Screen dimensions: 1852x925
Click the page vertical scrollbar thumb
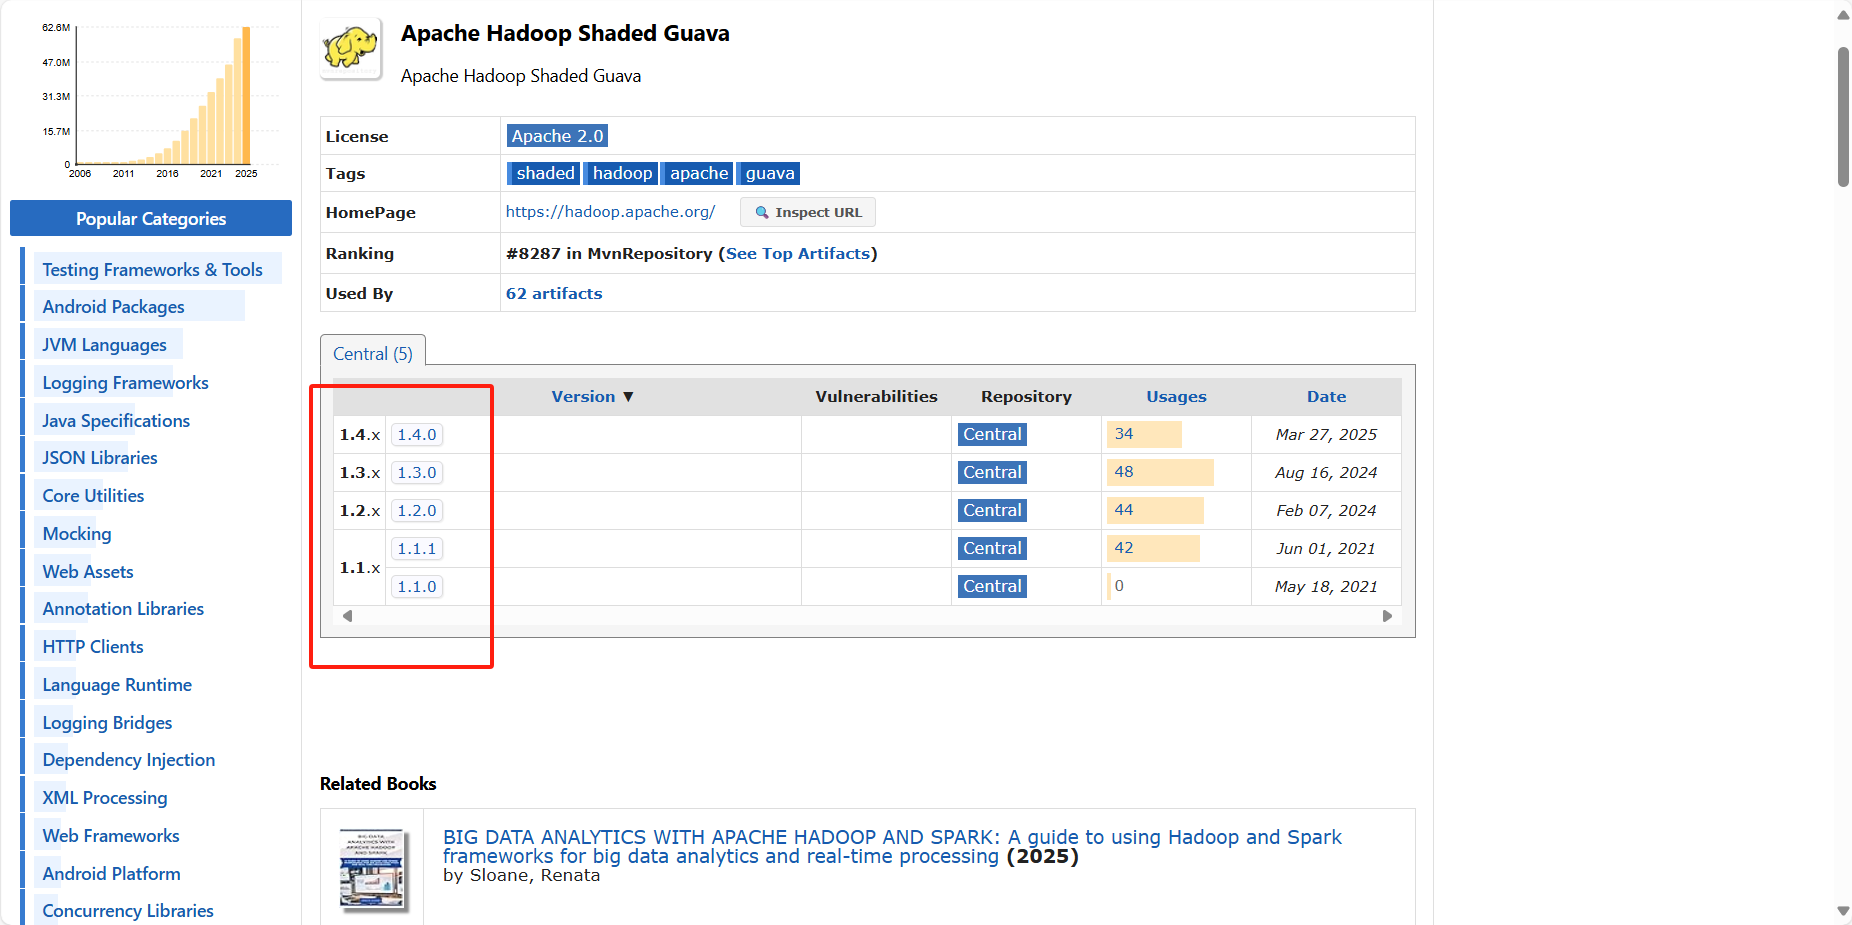pyautogui.click(x=1843, y=116)
